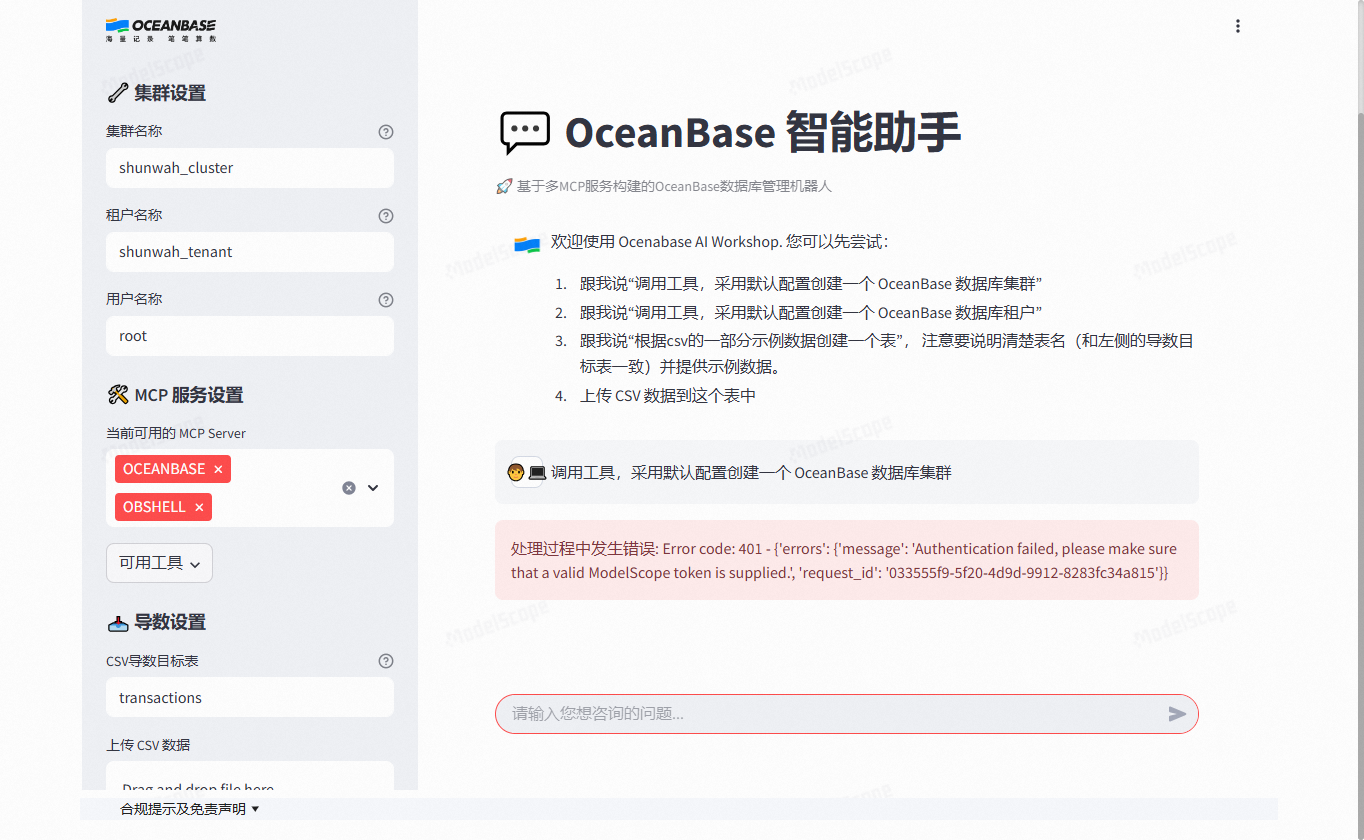Edit the transactions target table field

[250, 698]
